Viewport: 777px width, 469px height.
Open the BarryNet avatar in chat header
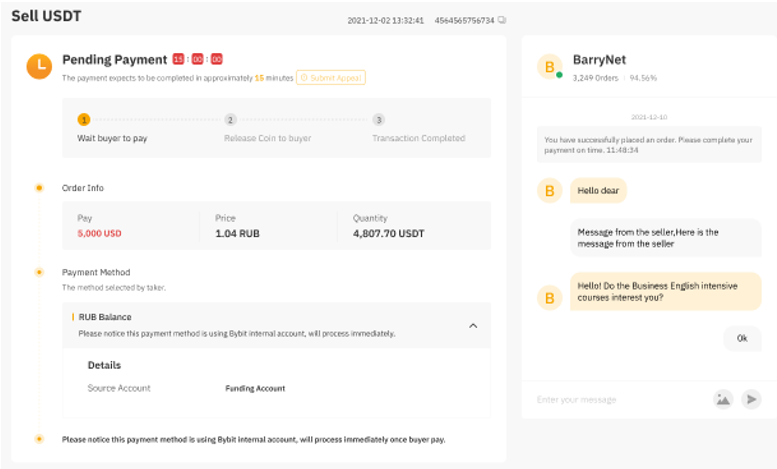(x=549, y=67)
